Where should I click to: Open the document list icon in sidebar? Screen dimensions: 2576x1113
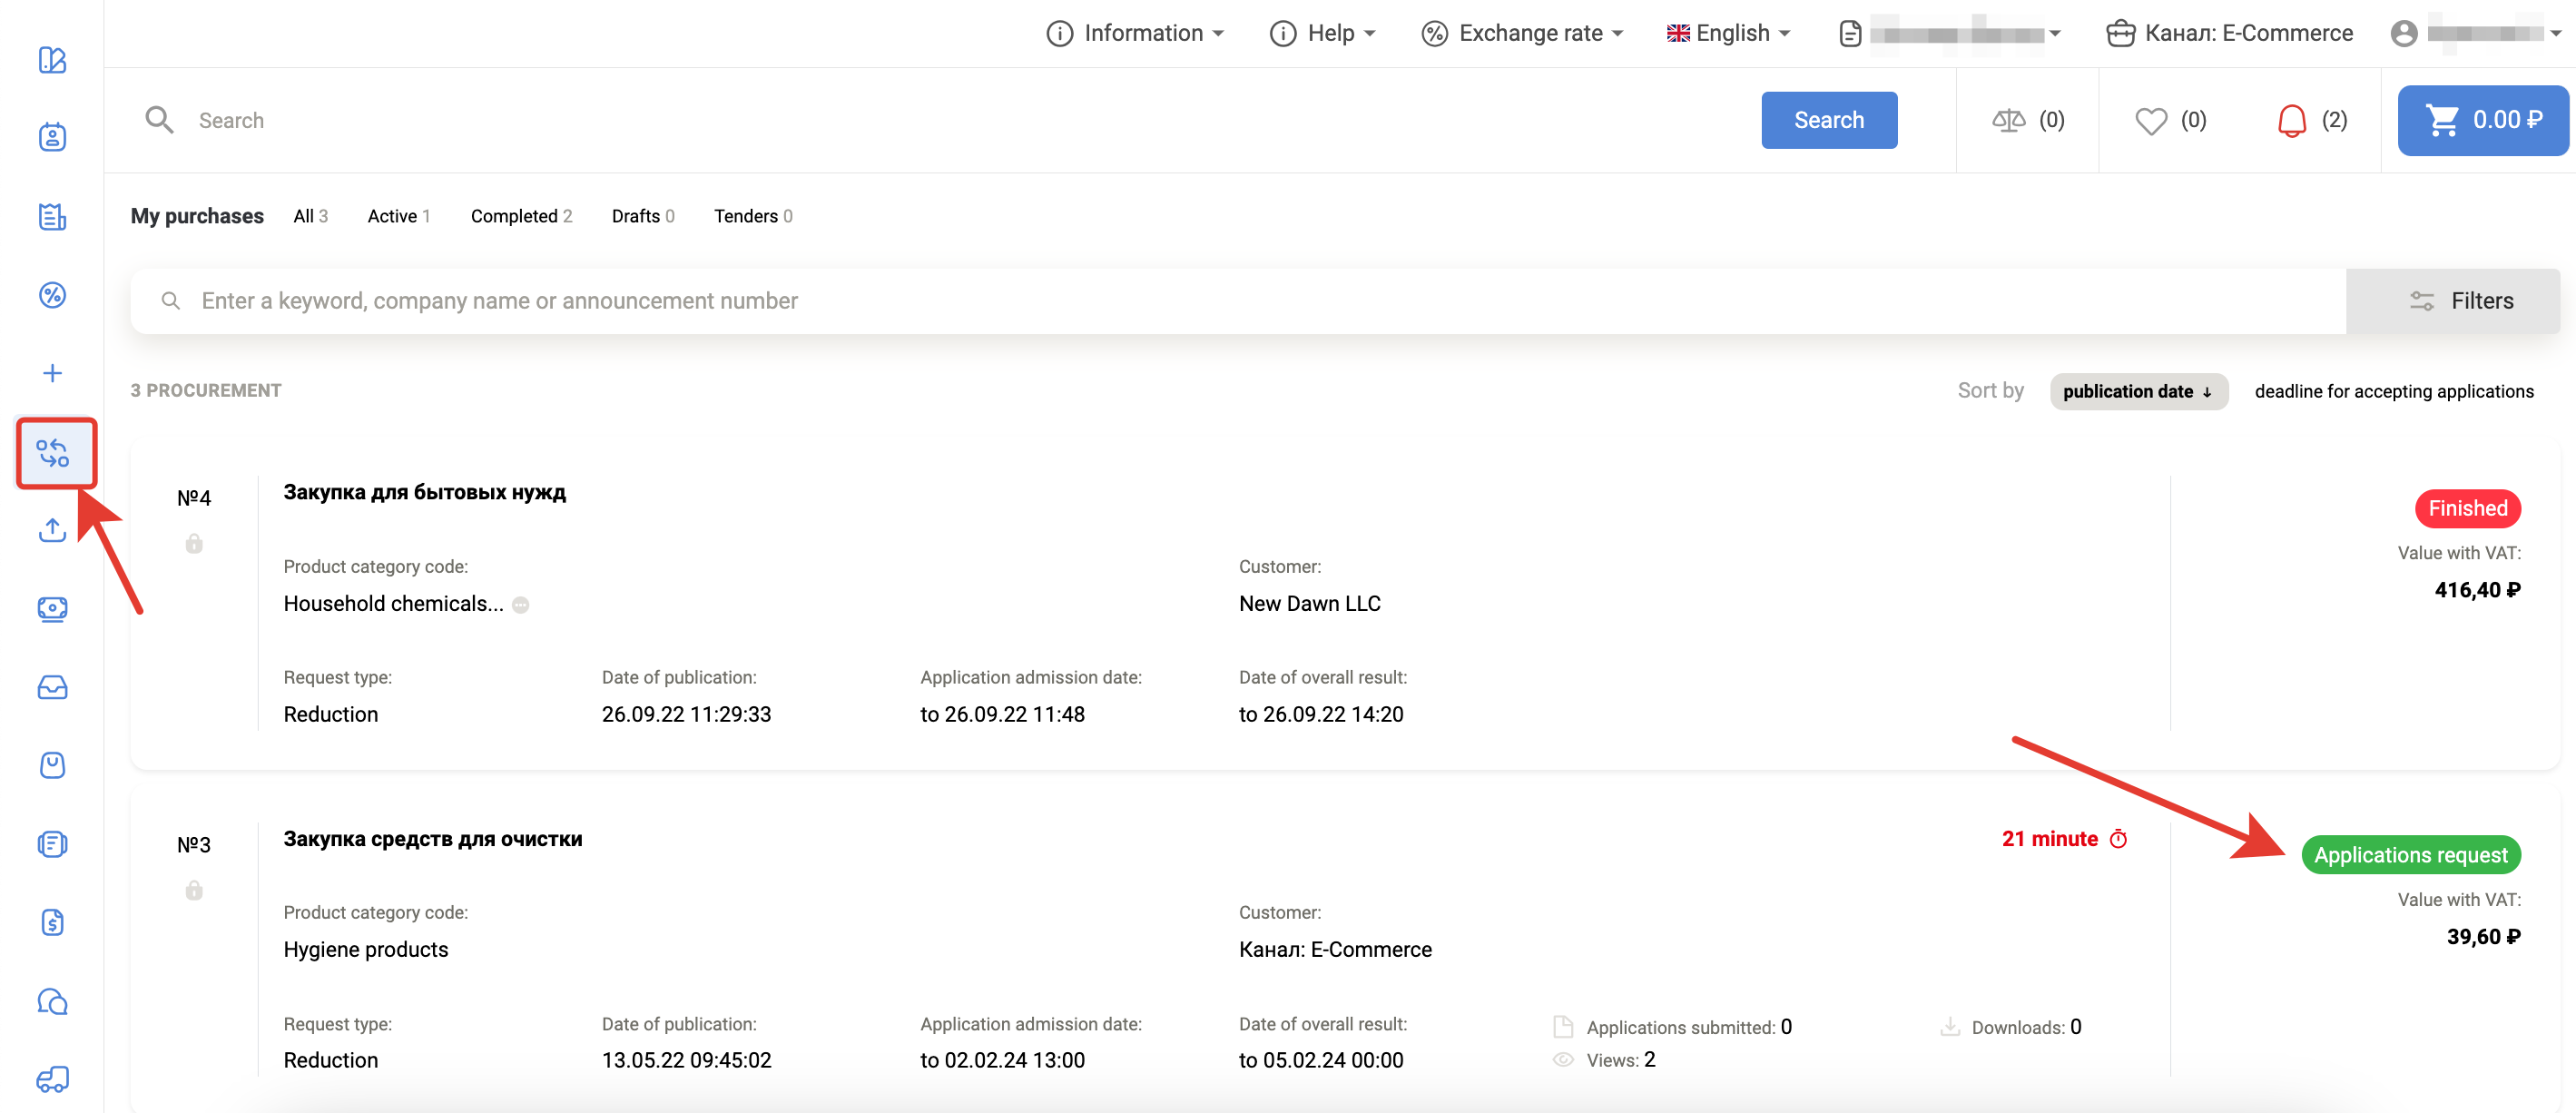click(52, 216)
